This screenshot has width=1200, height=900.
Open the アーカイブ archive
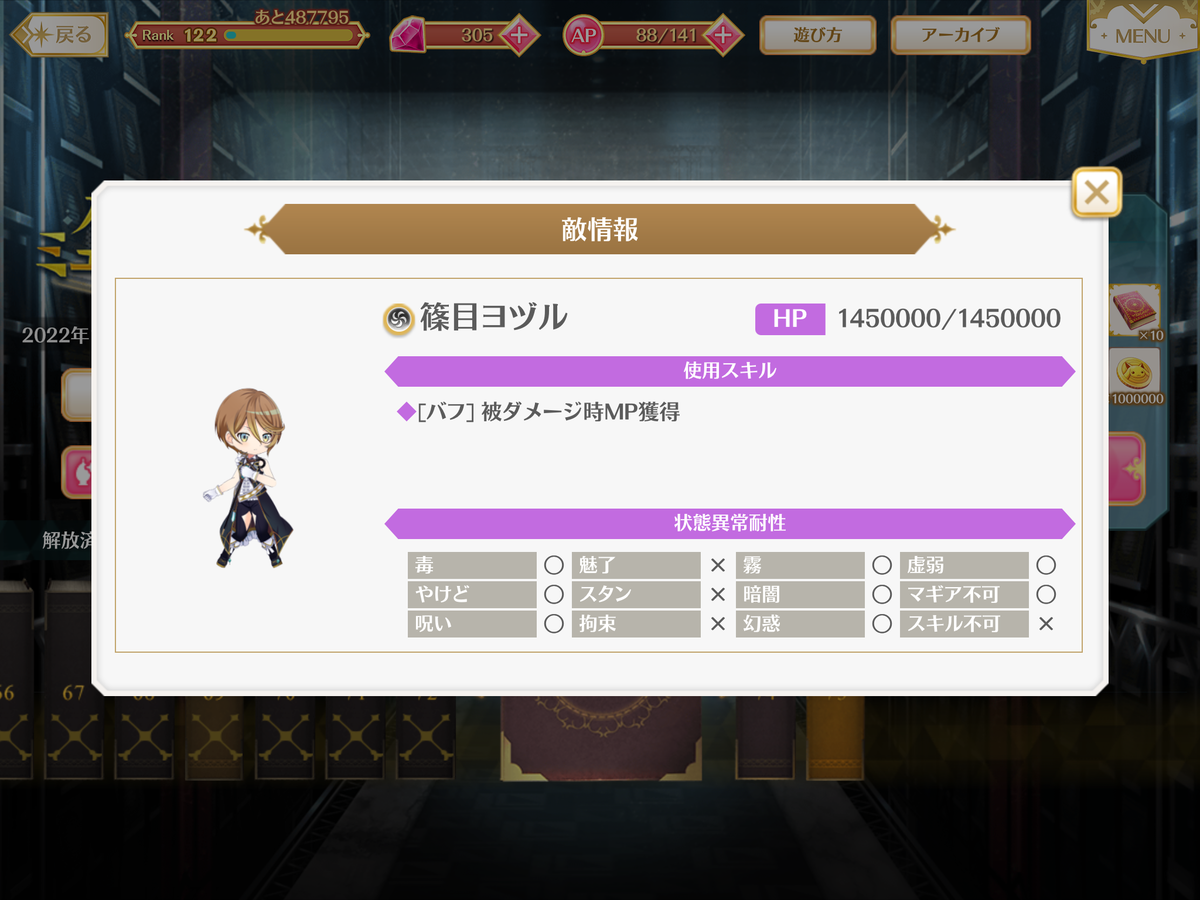tap(960, 35)
